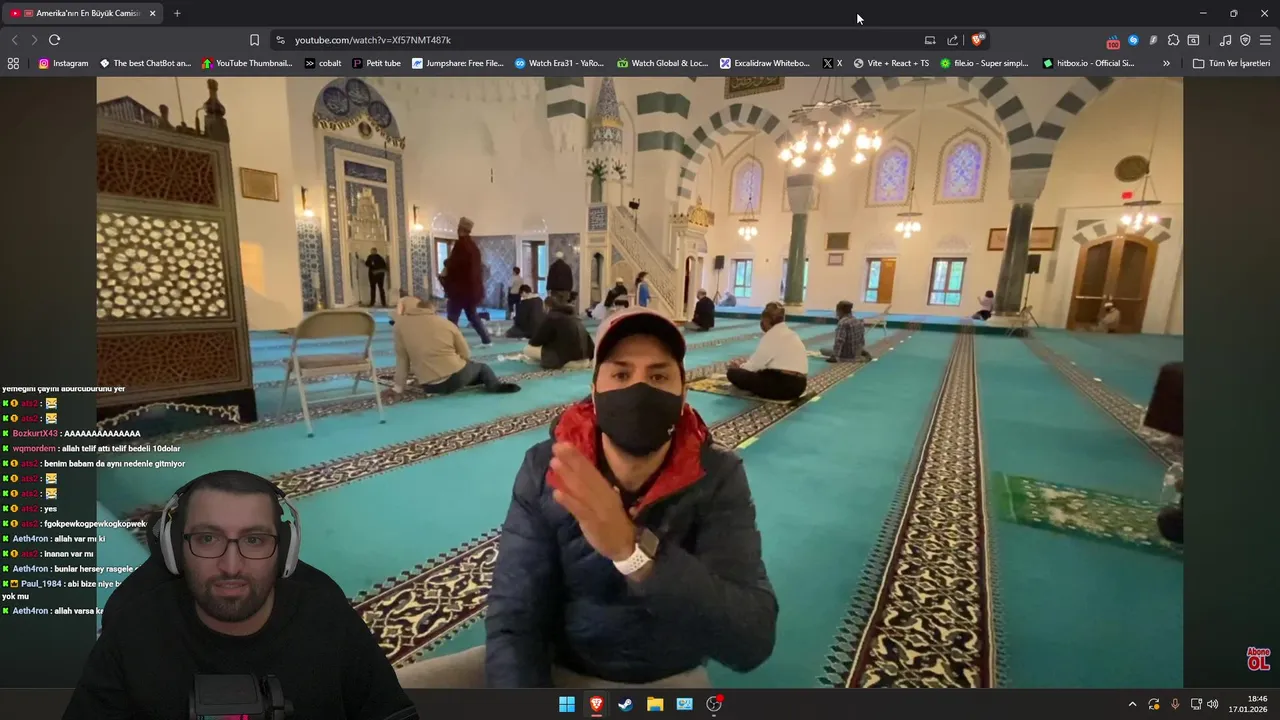Open the cobalt bookmark
The width and height of the screenshot is (1280, 720).
[323, 63]
